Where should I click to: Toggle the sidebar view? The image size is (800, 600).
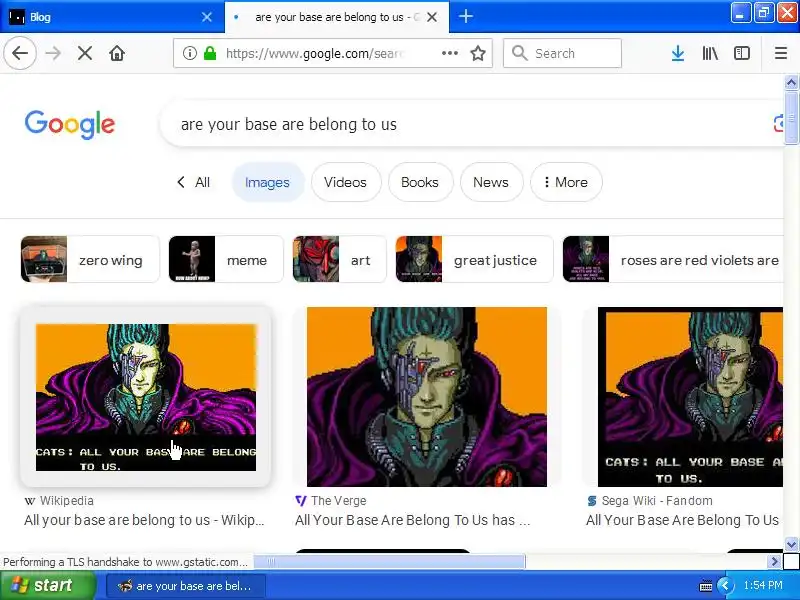[x=741, y=53]
